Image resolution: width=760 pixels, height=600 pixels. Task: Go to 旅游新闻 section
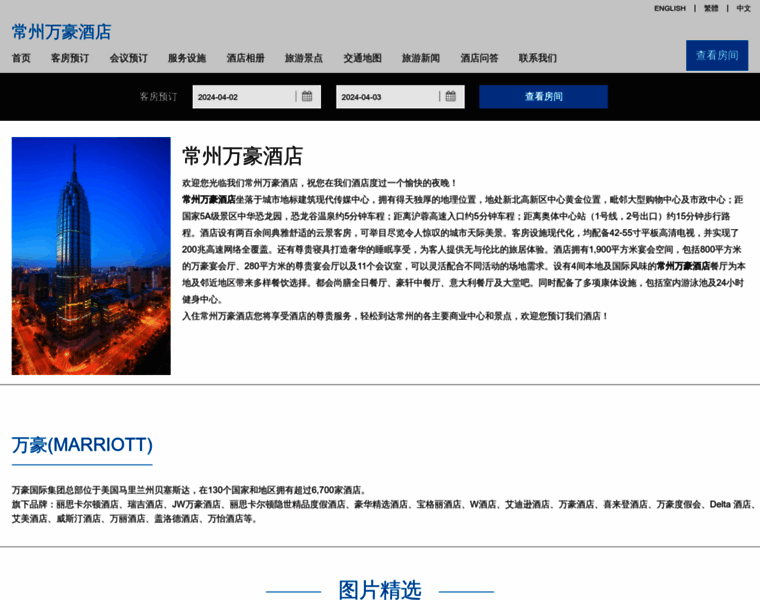coord(421,58)
